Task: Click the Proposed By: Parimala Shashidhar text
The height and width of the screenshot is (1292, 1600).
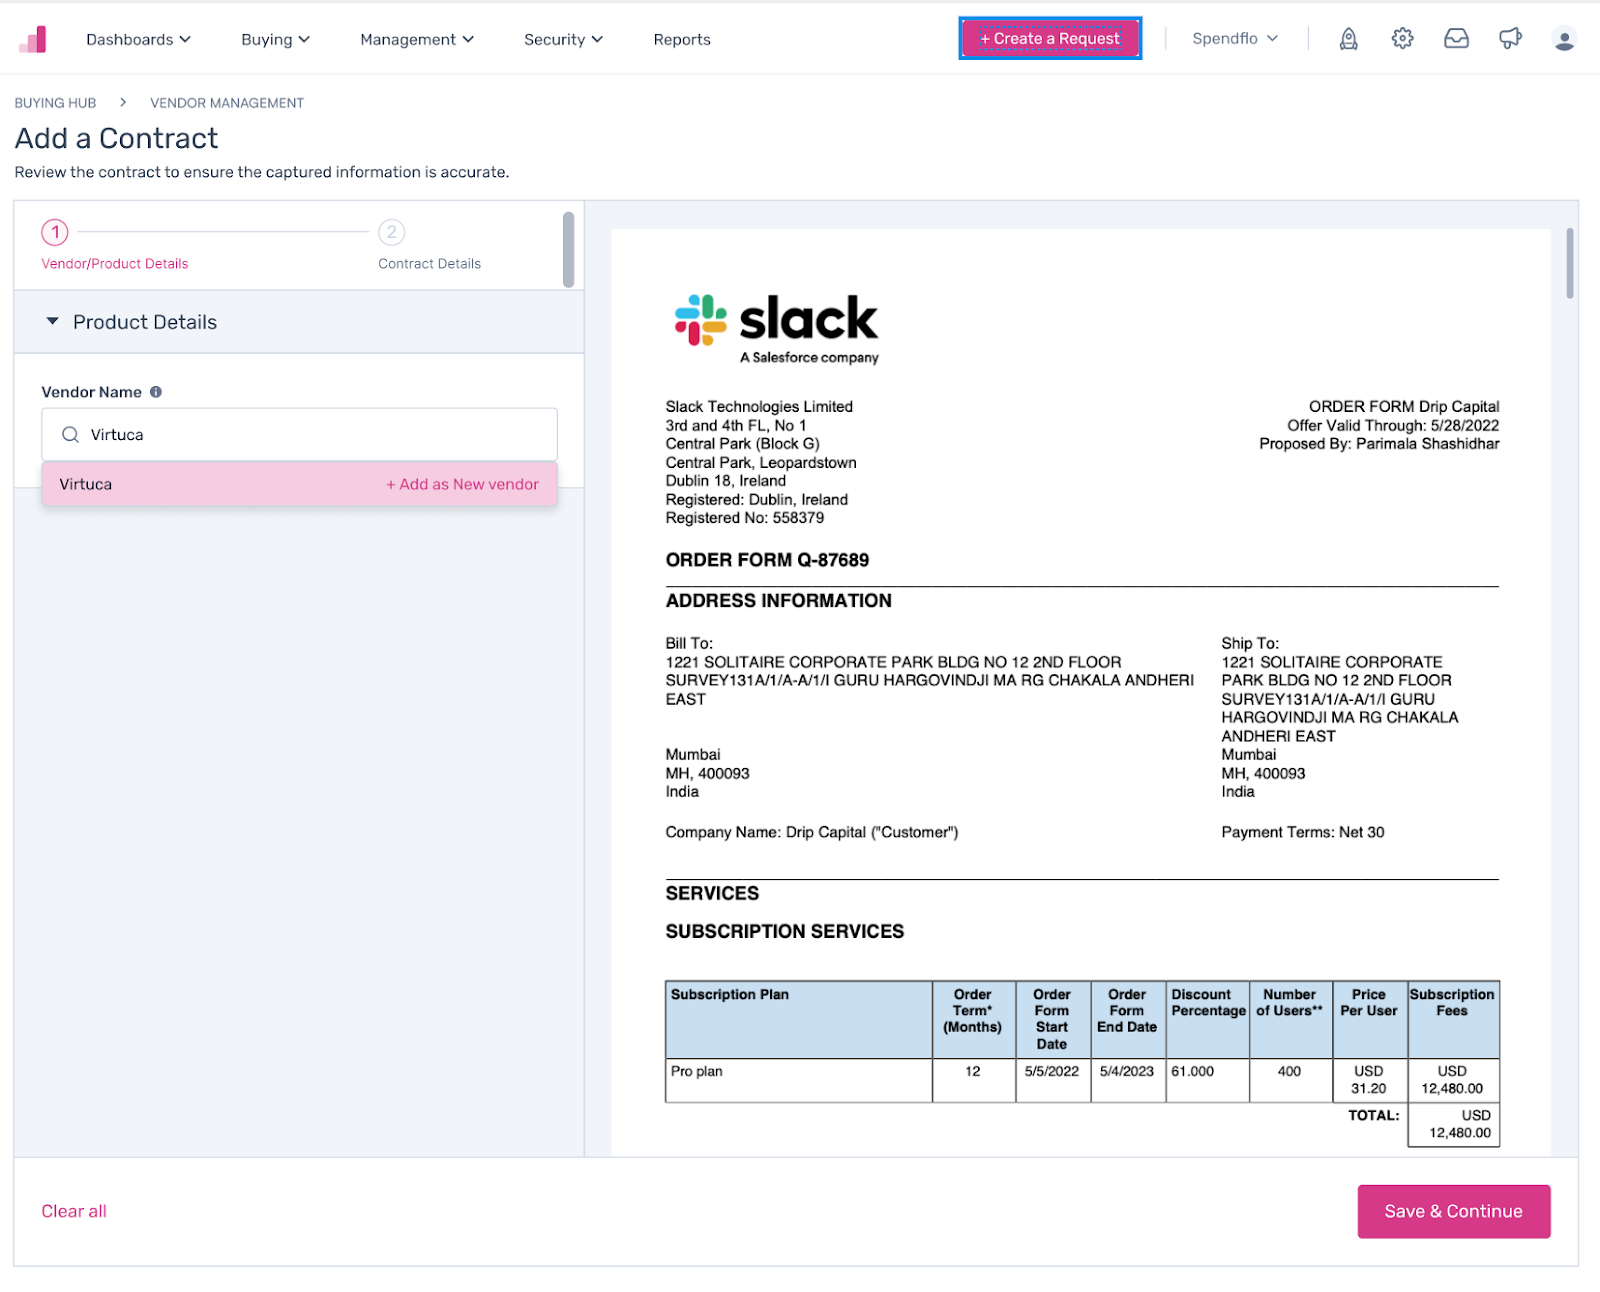Action: pyautogui.click(x=1379, y=443)
